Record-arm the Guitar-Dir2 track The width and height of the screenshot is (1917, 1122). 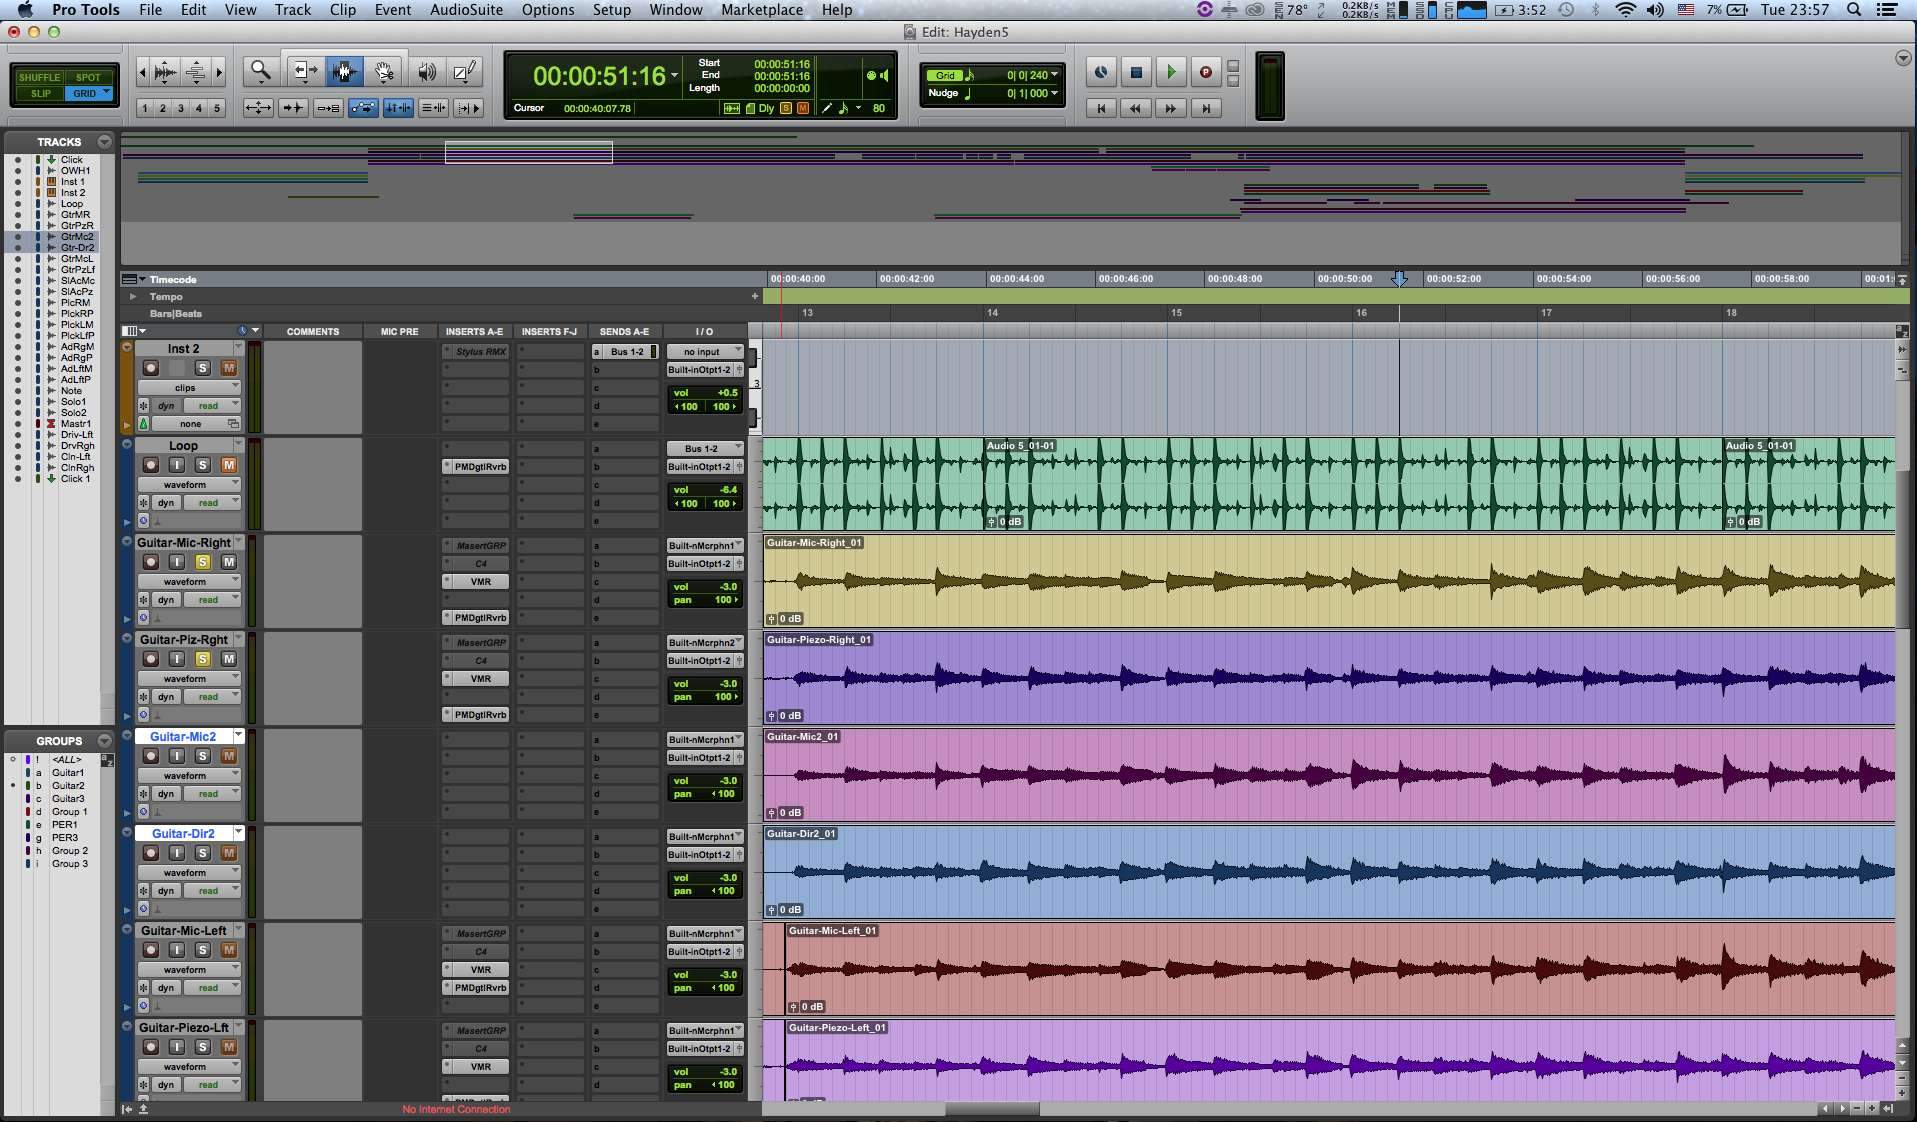[151, 853]
